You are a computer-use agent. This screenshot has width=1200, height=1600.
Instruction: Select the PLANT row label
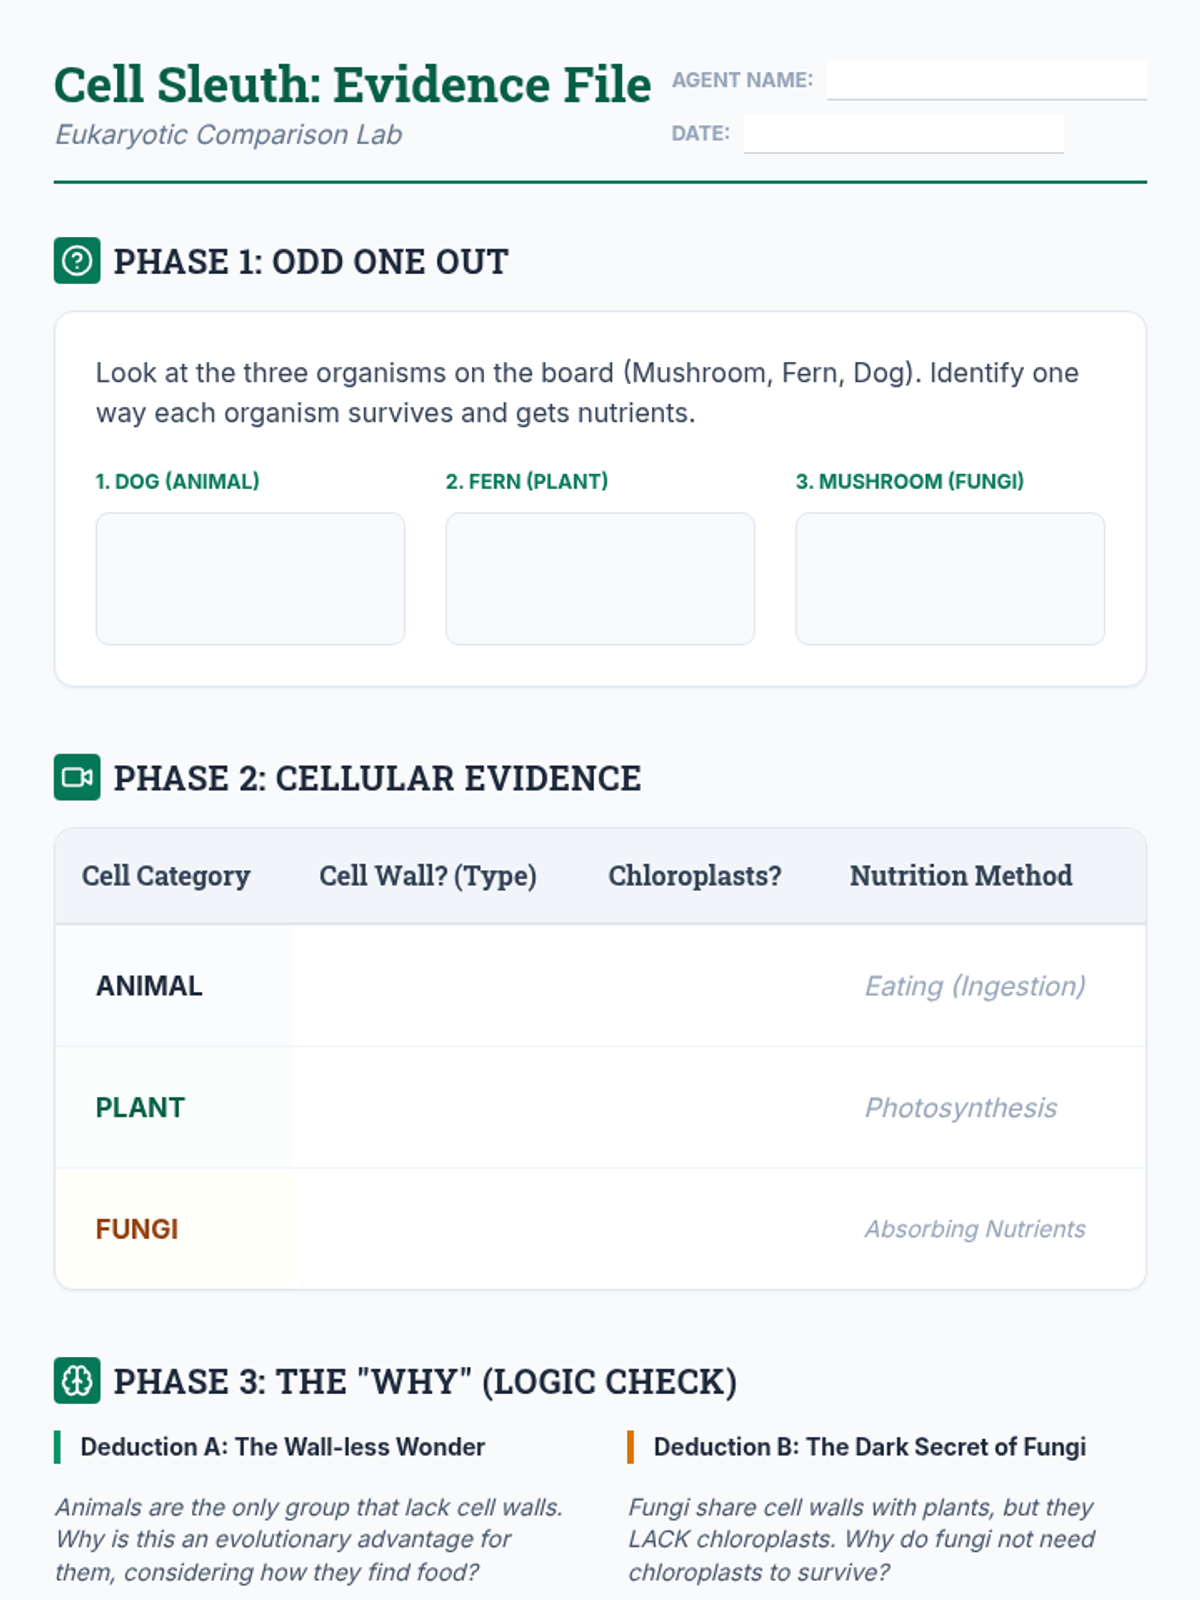140,1108
